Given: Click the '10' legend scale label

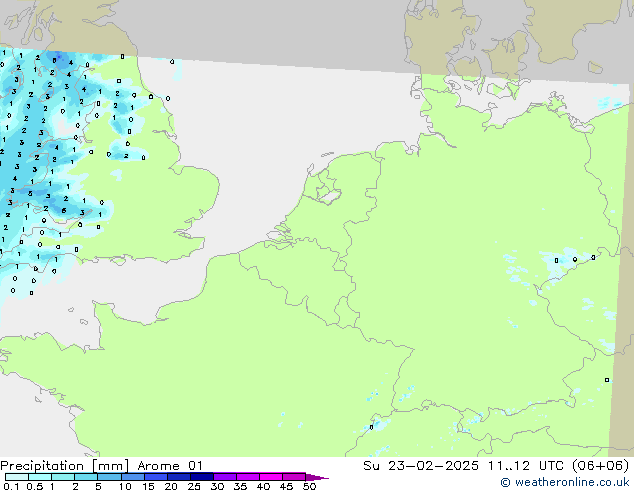Looking at the screenshot, I should tap(125, 486).
